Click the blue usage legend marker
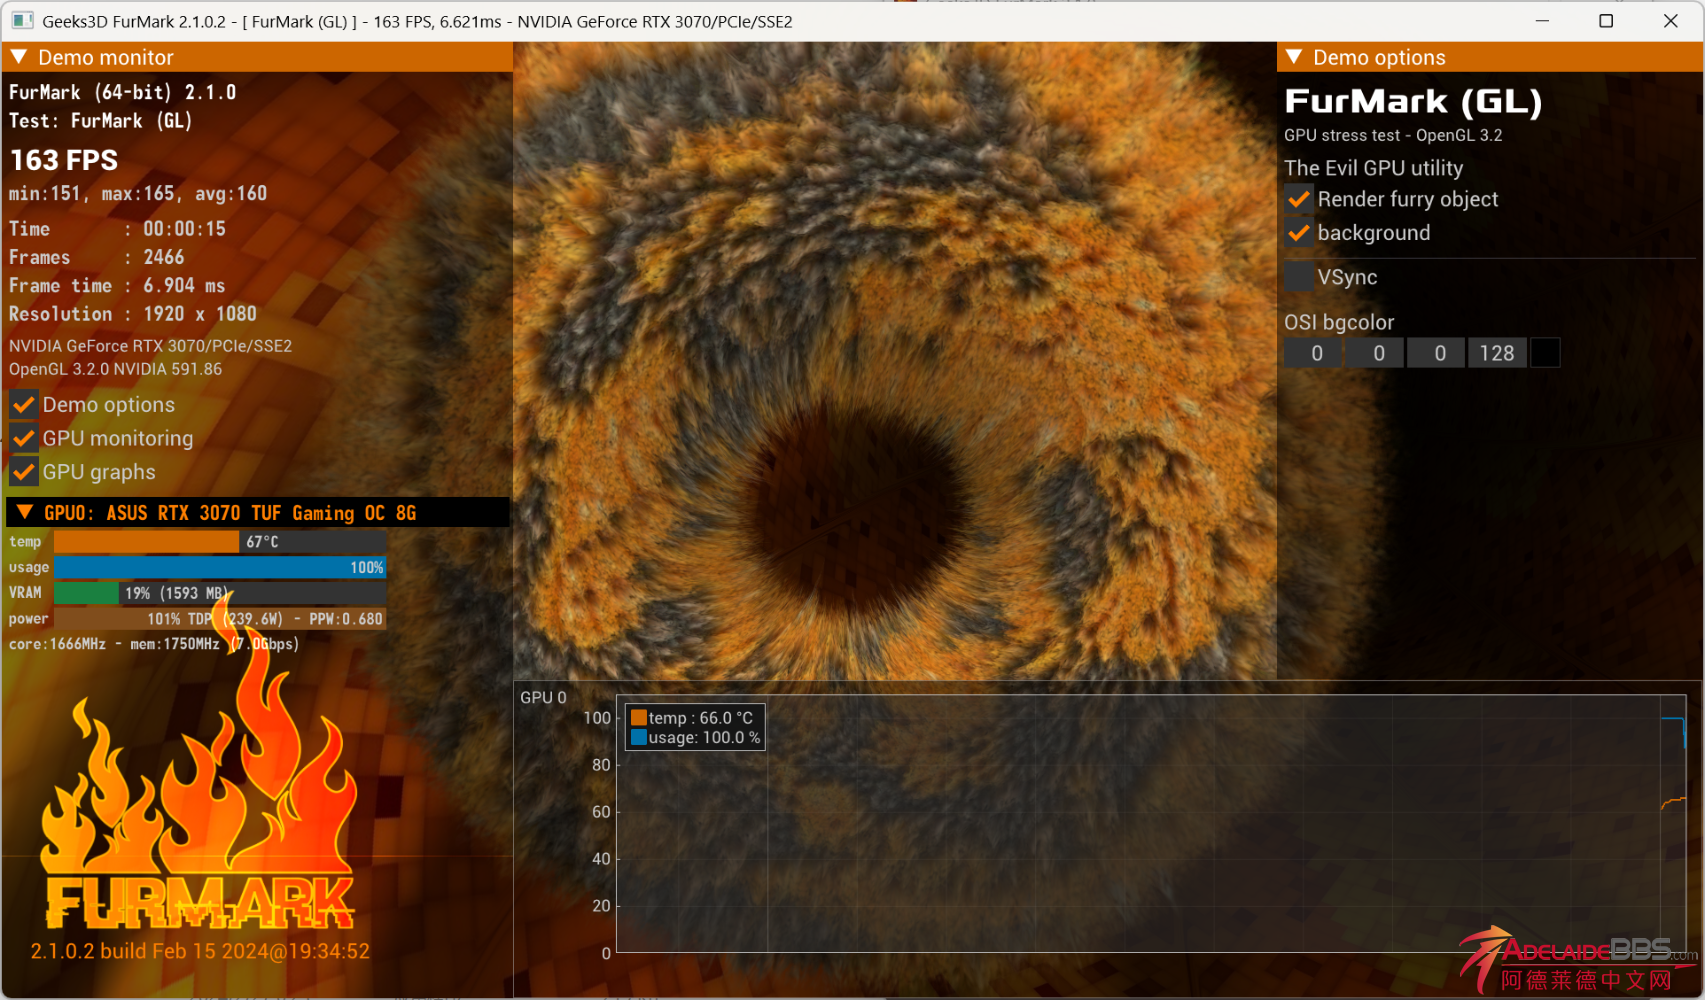The width and height of the screenshot is (1705, 1000). [x=638, y=738]
